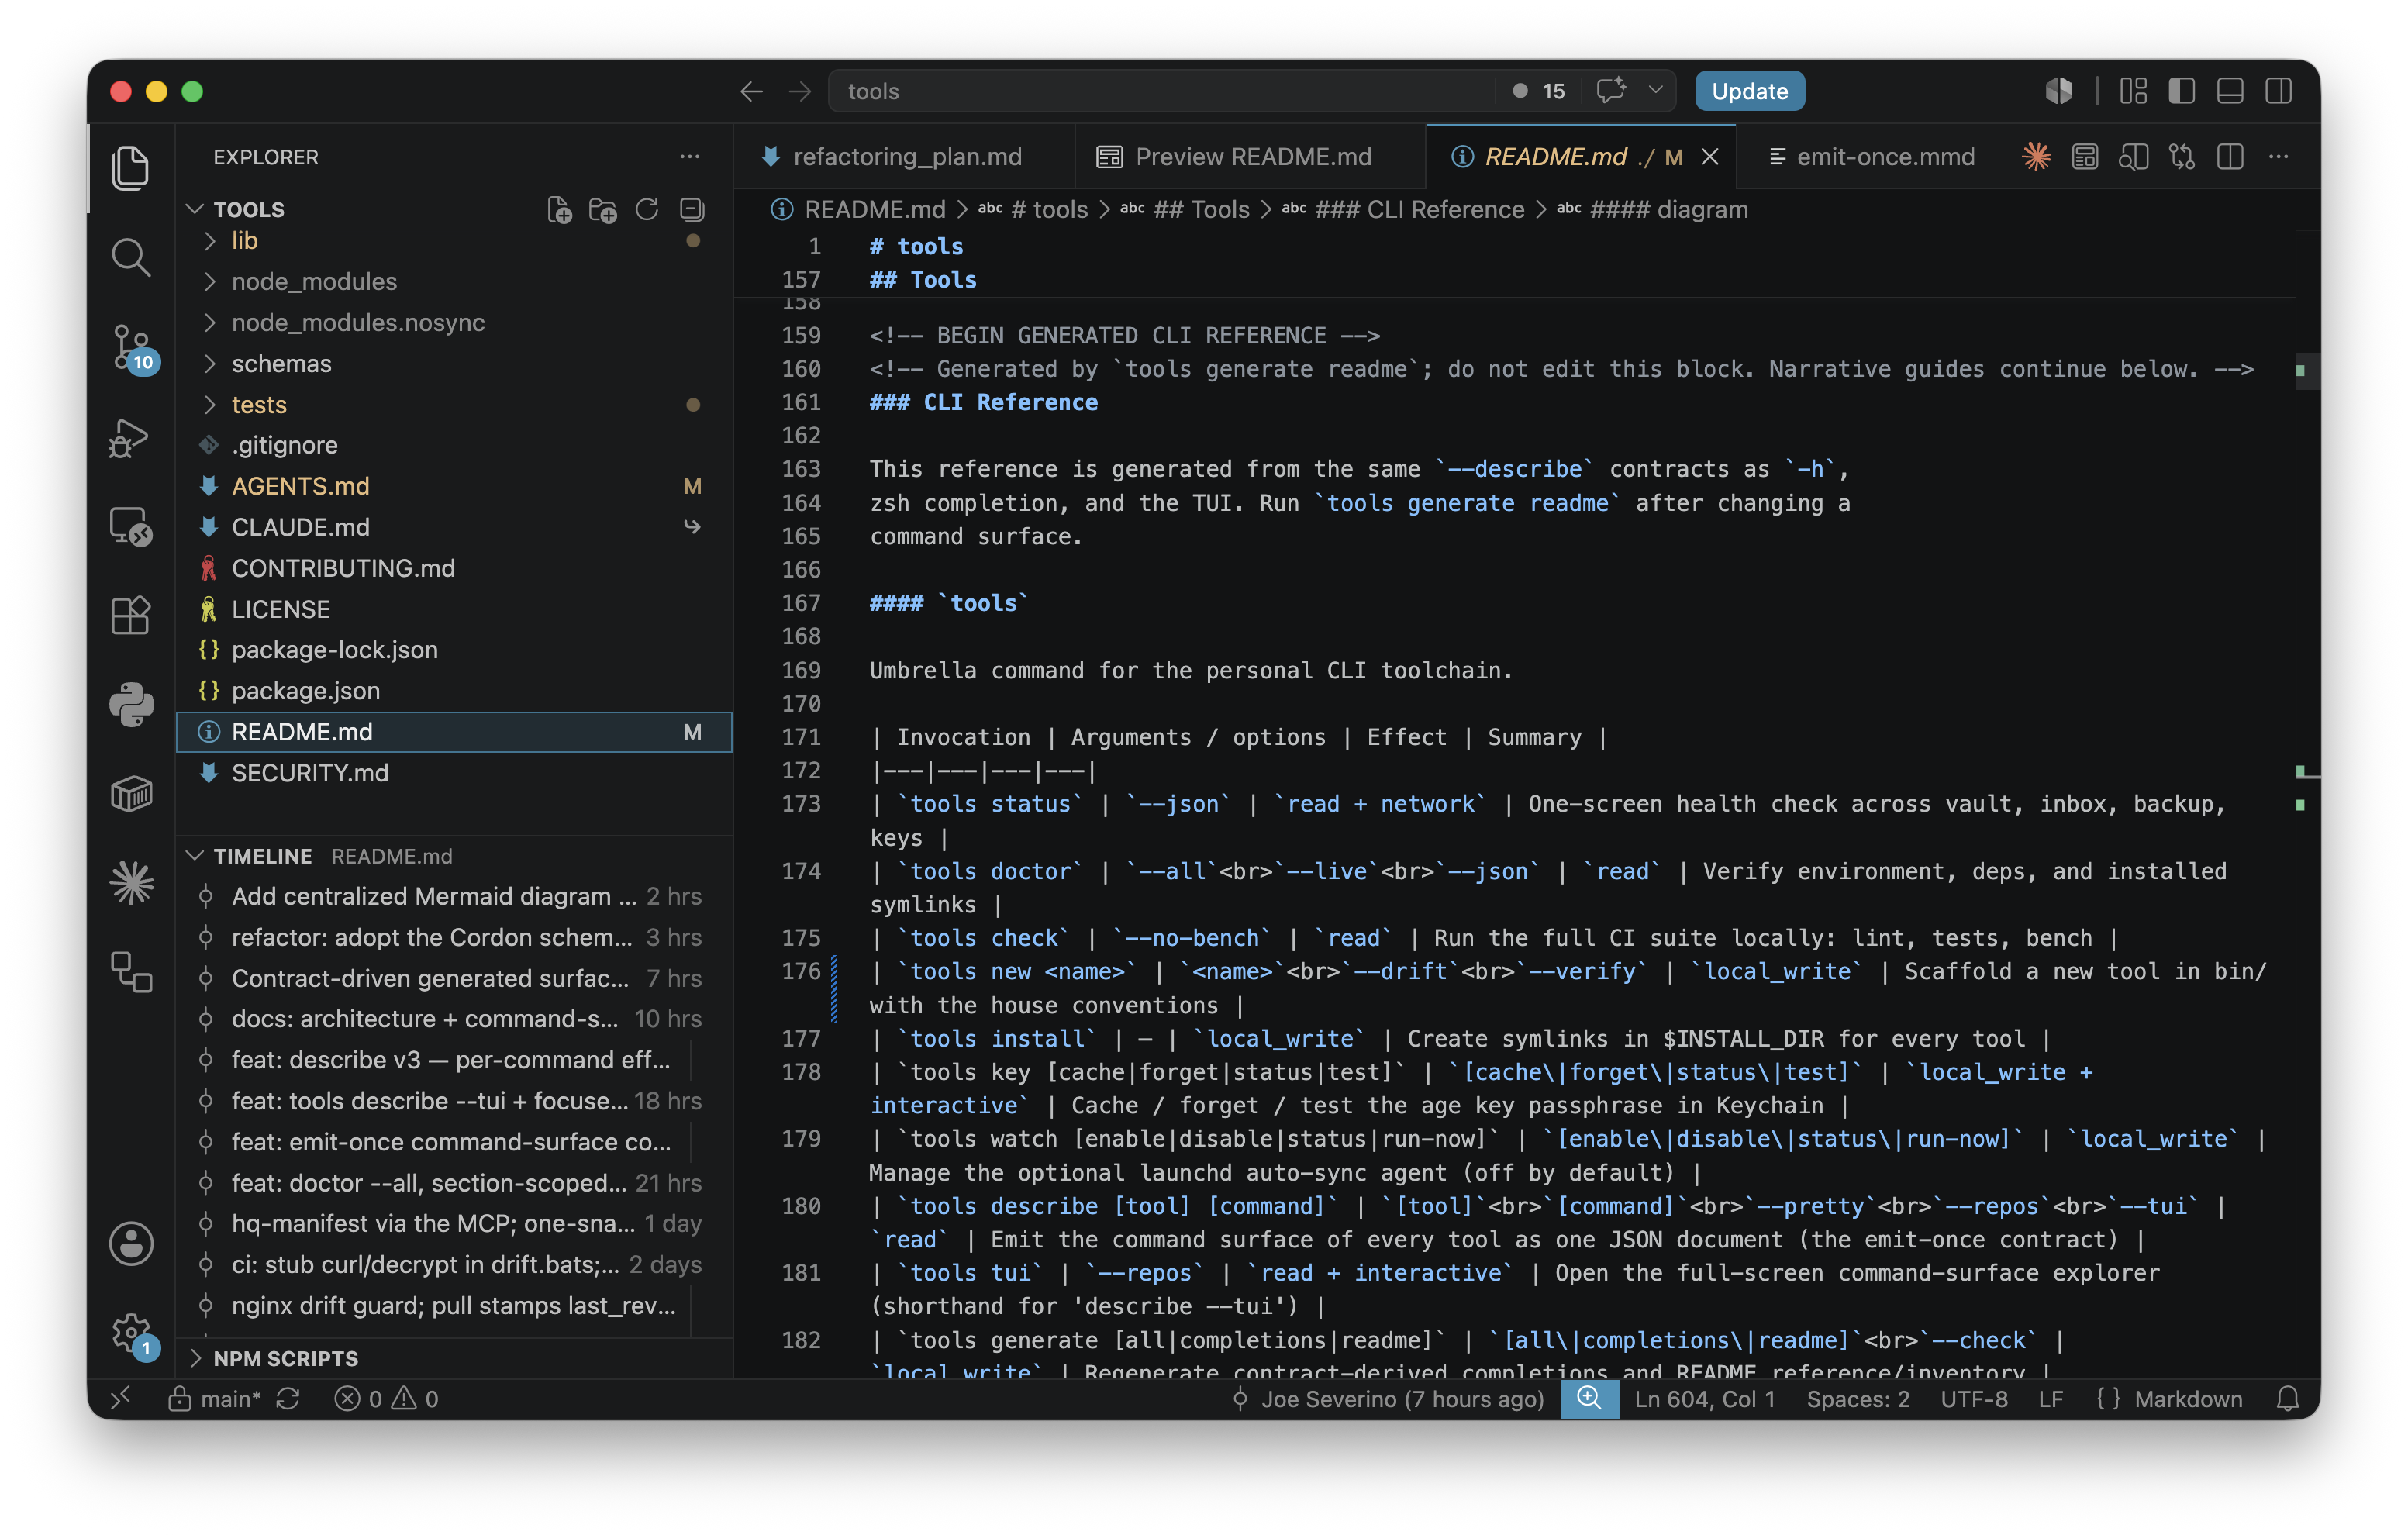Toggle the bottom panel

tap(2230, 92)
